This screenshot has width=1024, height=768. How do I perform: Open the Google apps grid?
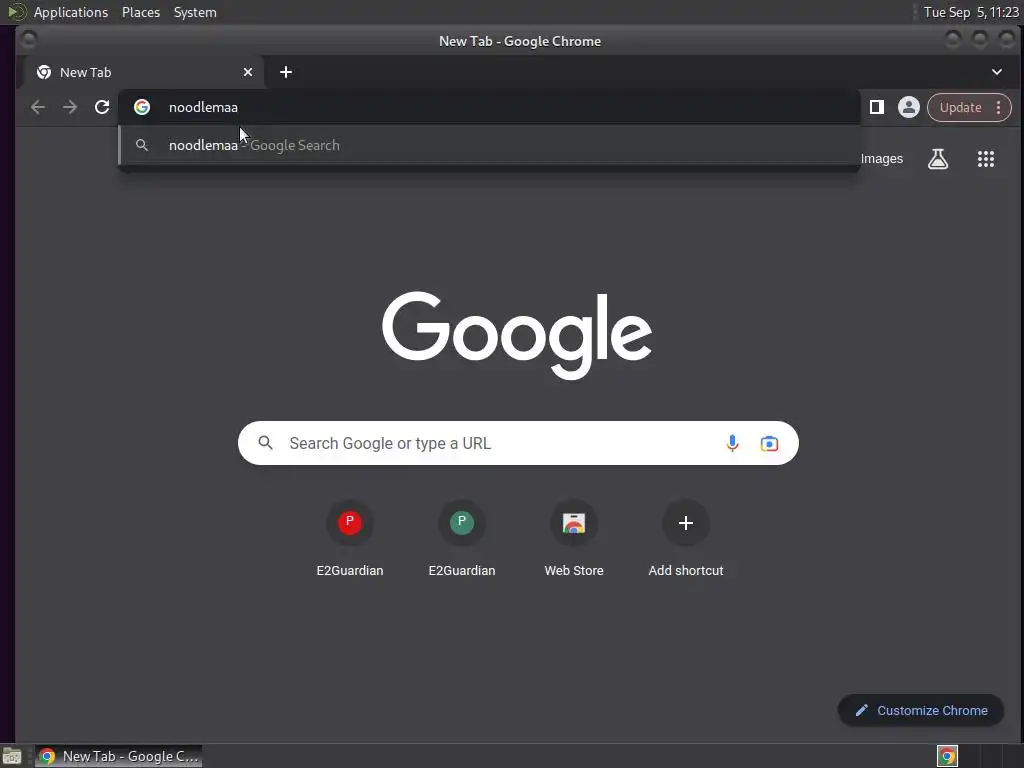[x=985, y=159]
